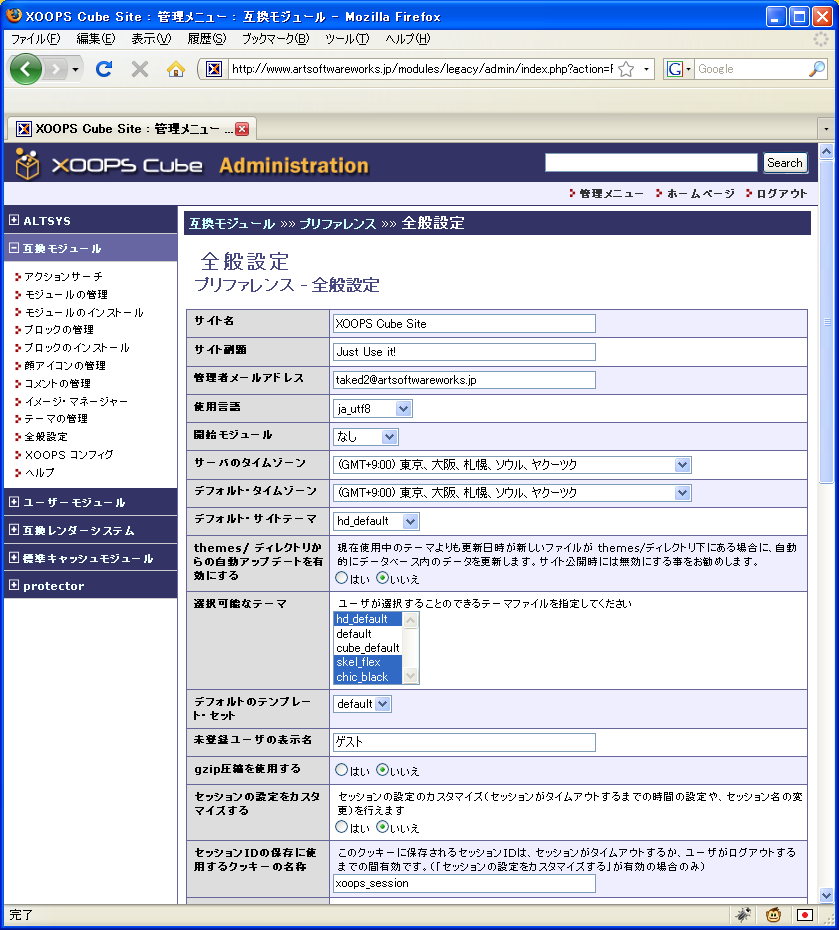Click the XOOPS Cube logo icon
The image size is (839, 930).
pos(27,164)
